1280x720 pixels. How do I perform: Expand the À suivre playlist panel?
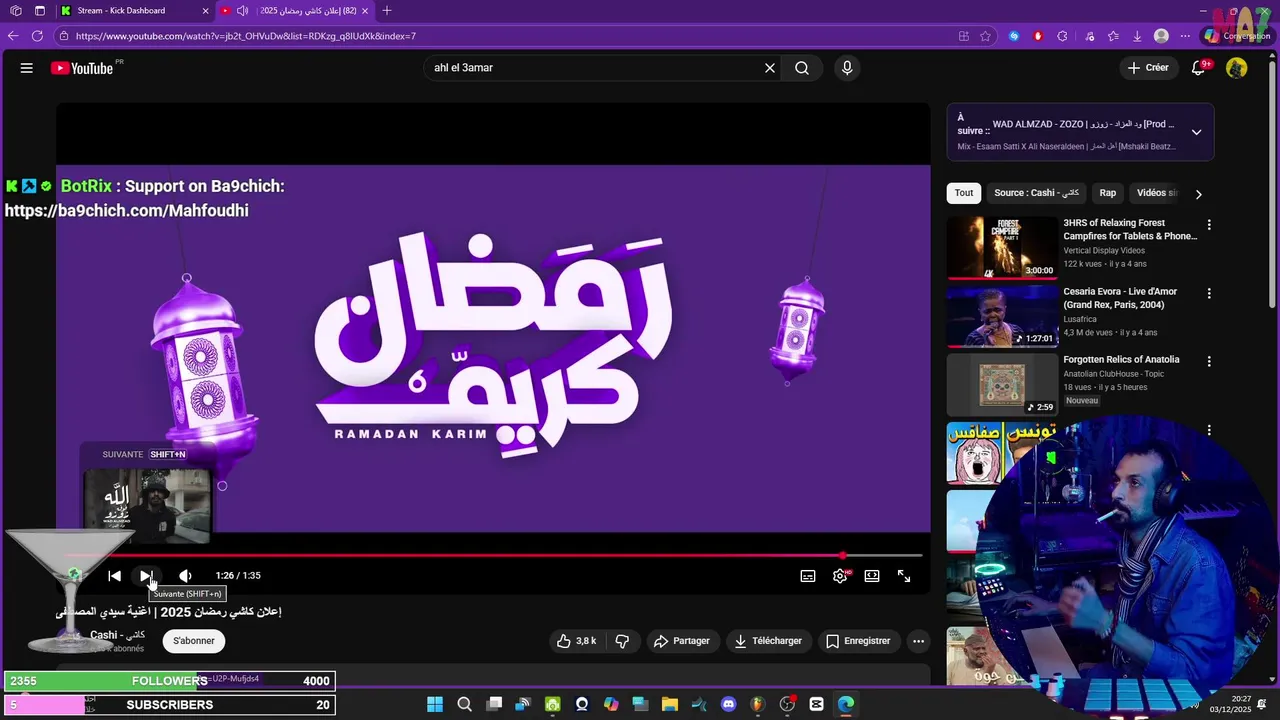coord(1196,132)
